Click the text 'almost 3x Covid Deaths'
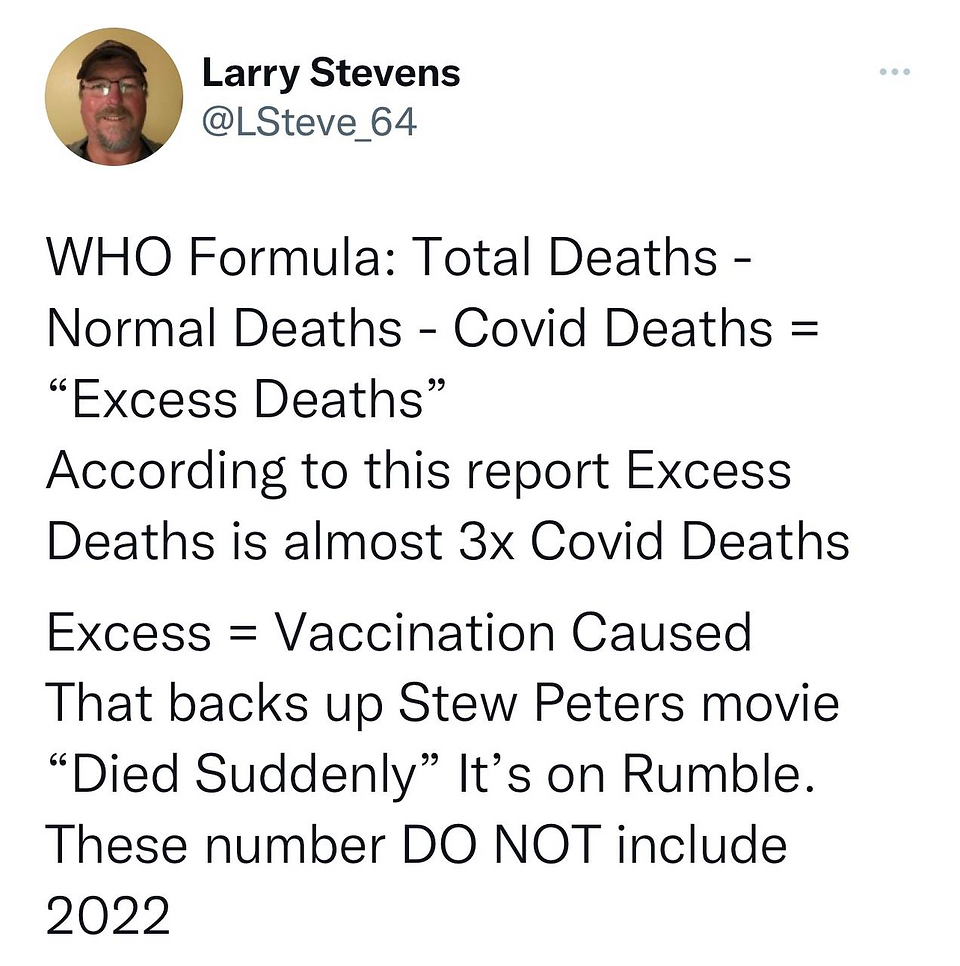The image size is (960, 966). pos(566,541)
